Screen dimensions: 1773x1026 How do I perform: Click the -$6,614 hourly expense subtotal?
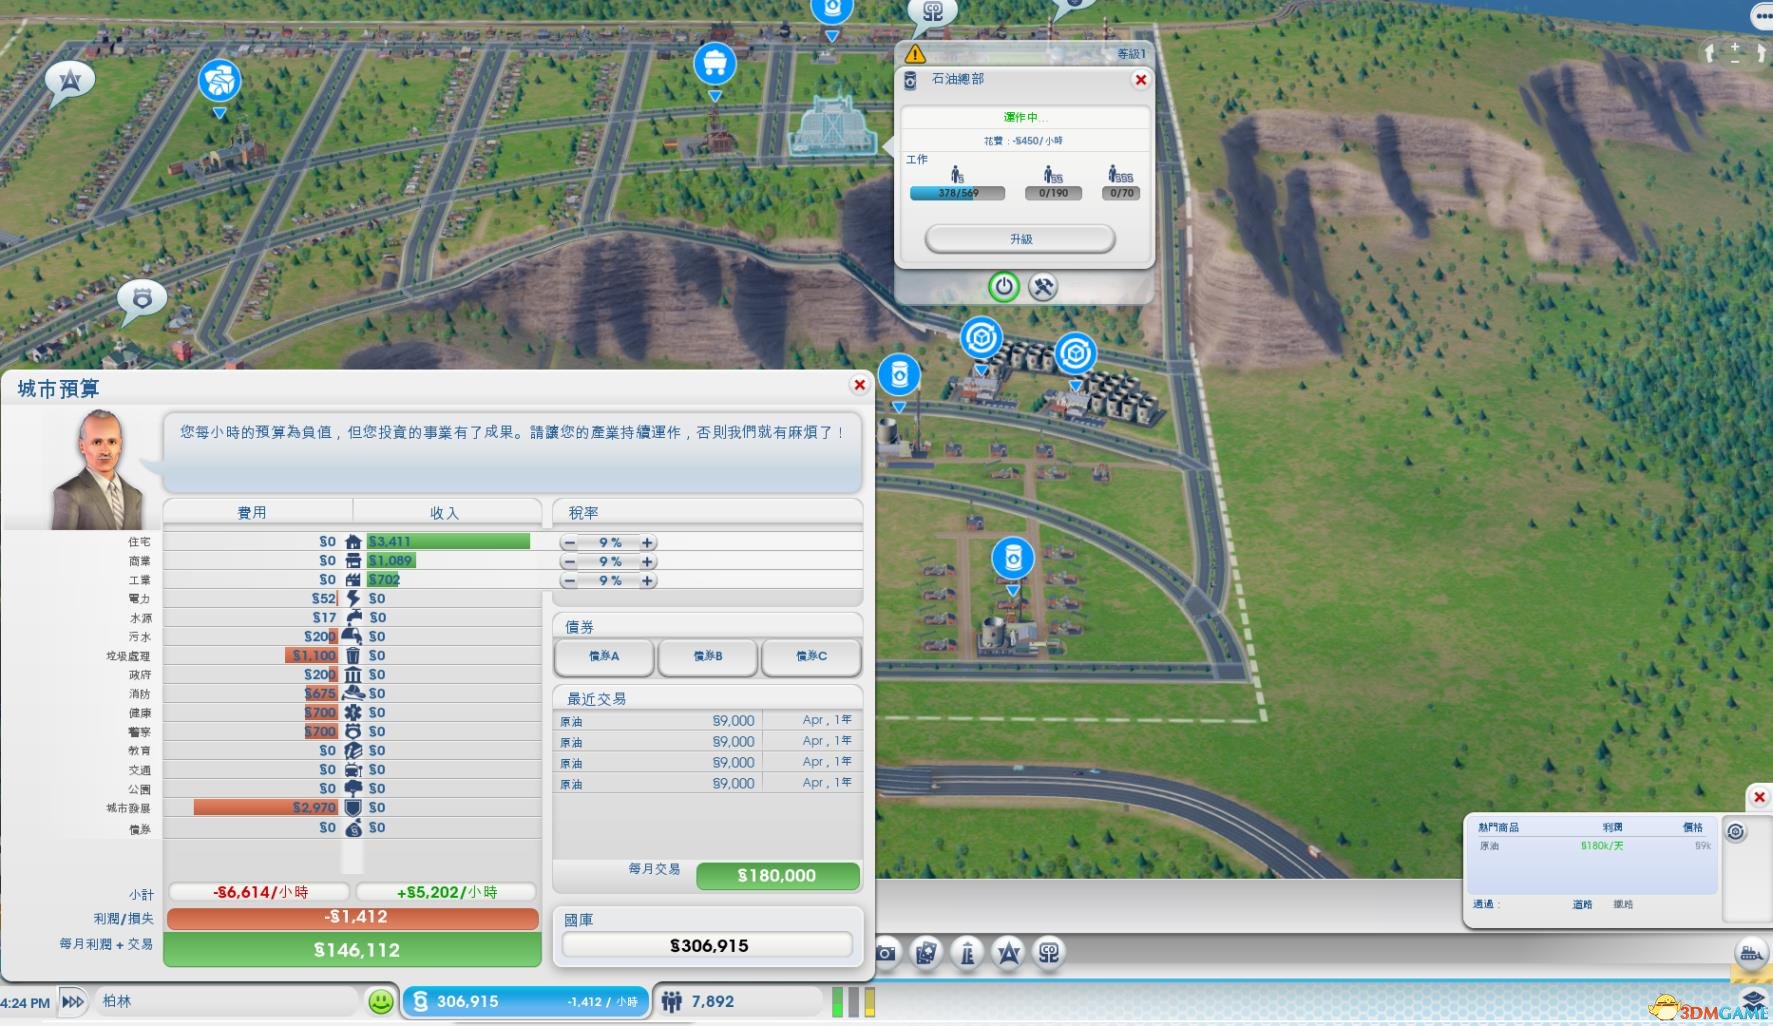click(260, 892)
